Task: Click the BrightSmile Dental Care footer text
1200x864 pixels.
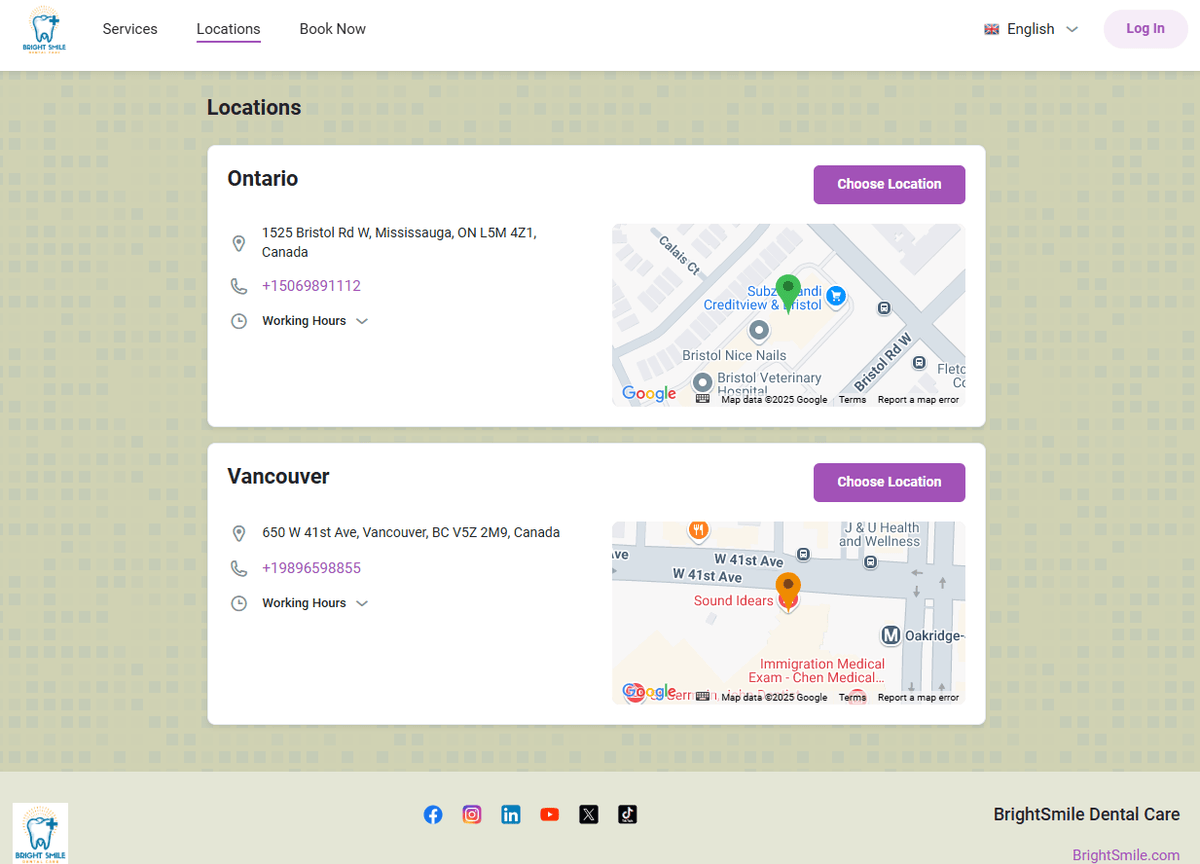Action: click(1086, 815)
